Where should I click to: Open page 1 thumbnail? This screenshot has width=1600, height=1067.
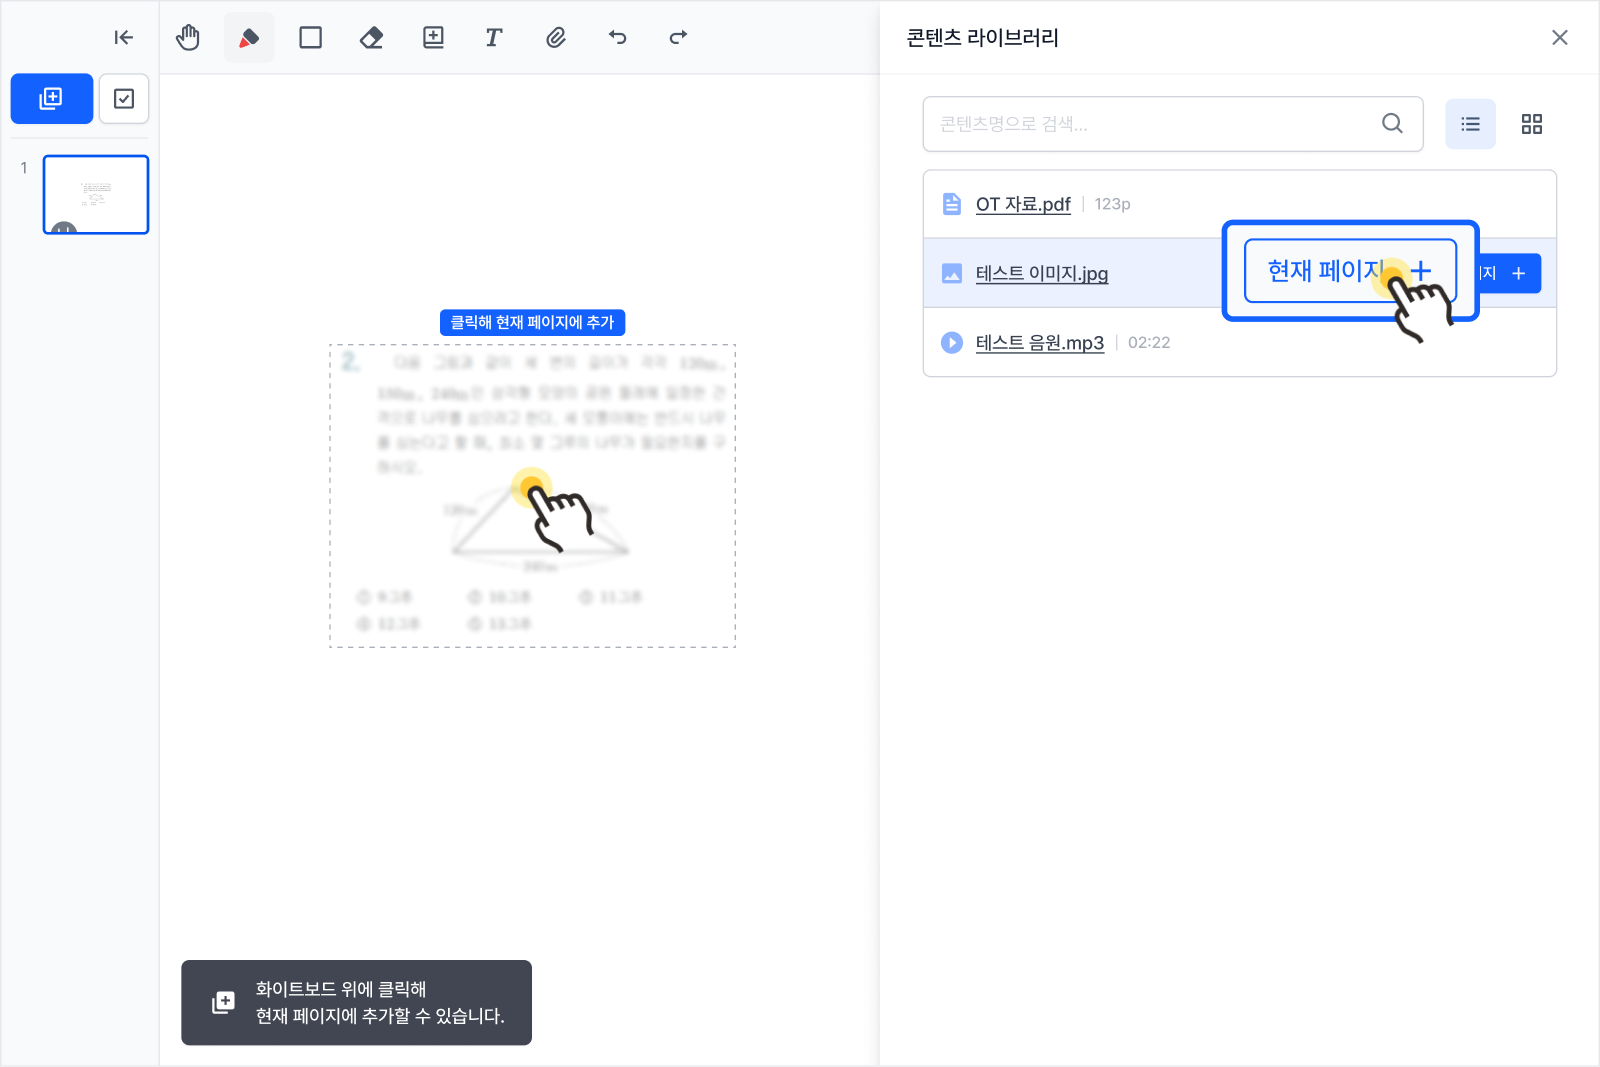pyautogui.click(x=96, y=195)
